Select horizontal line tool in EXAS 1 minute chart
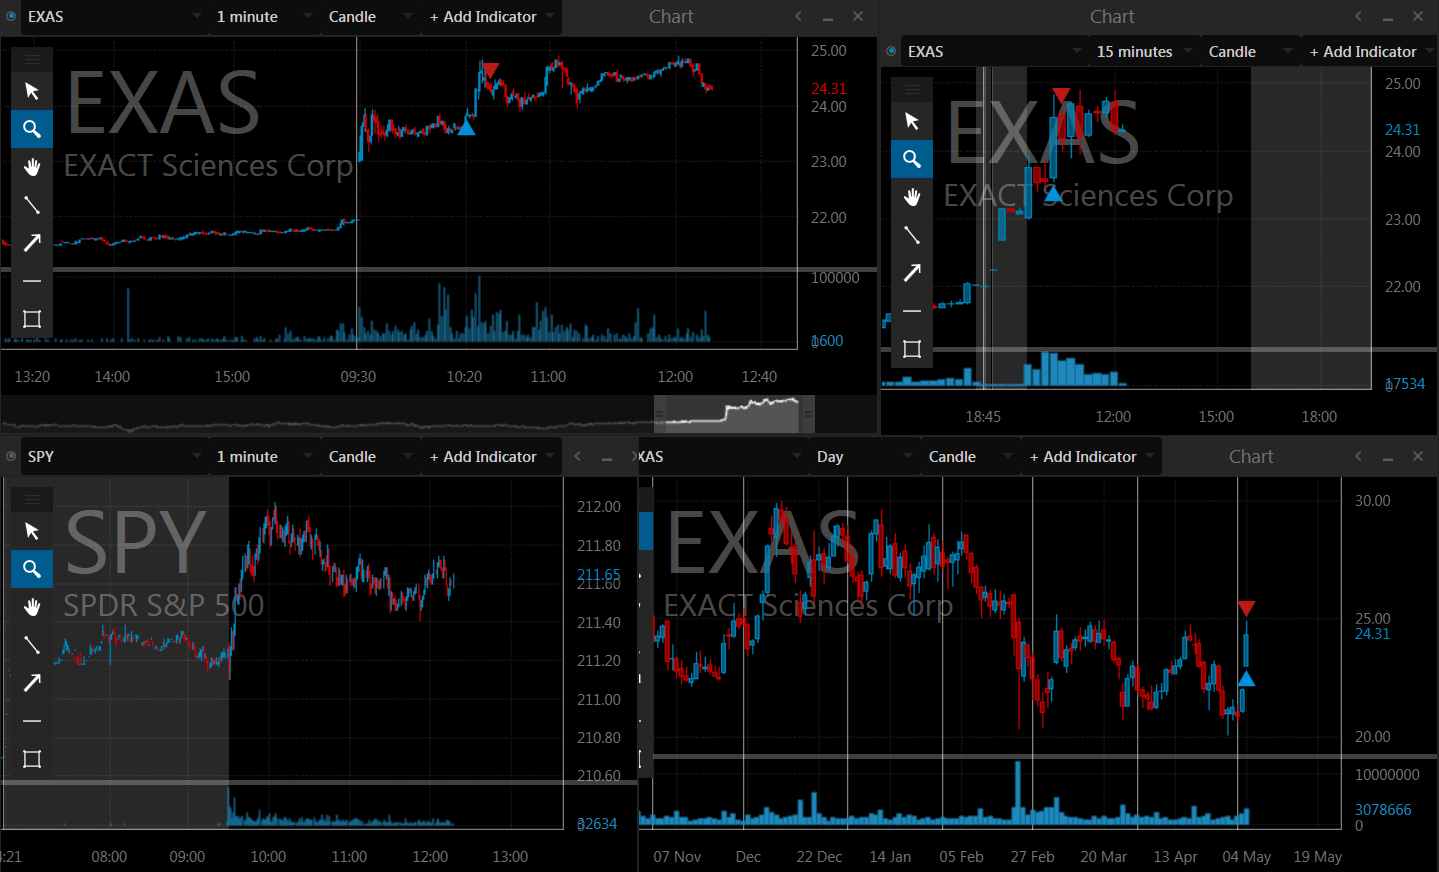The height and width of the screenshot is (872, 1439). 32,281
